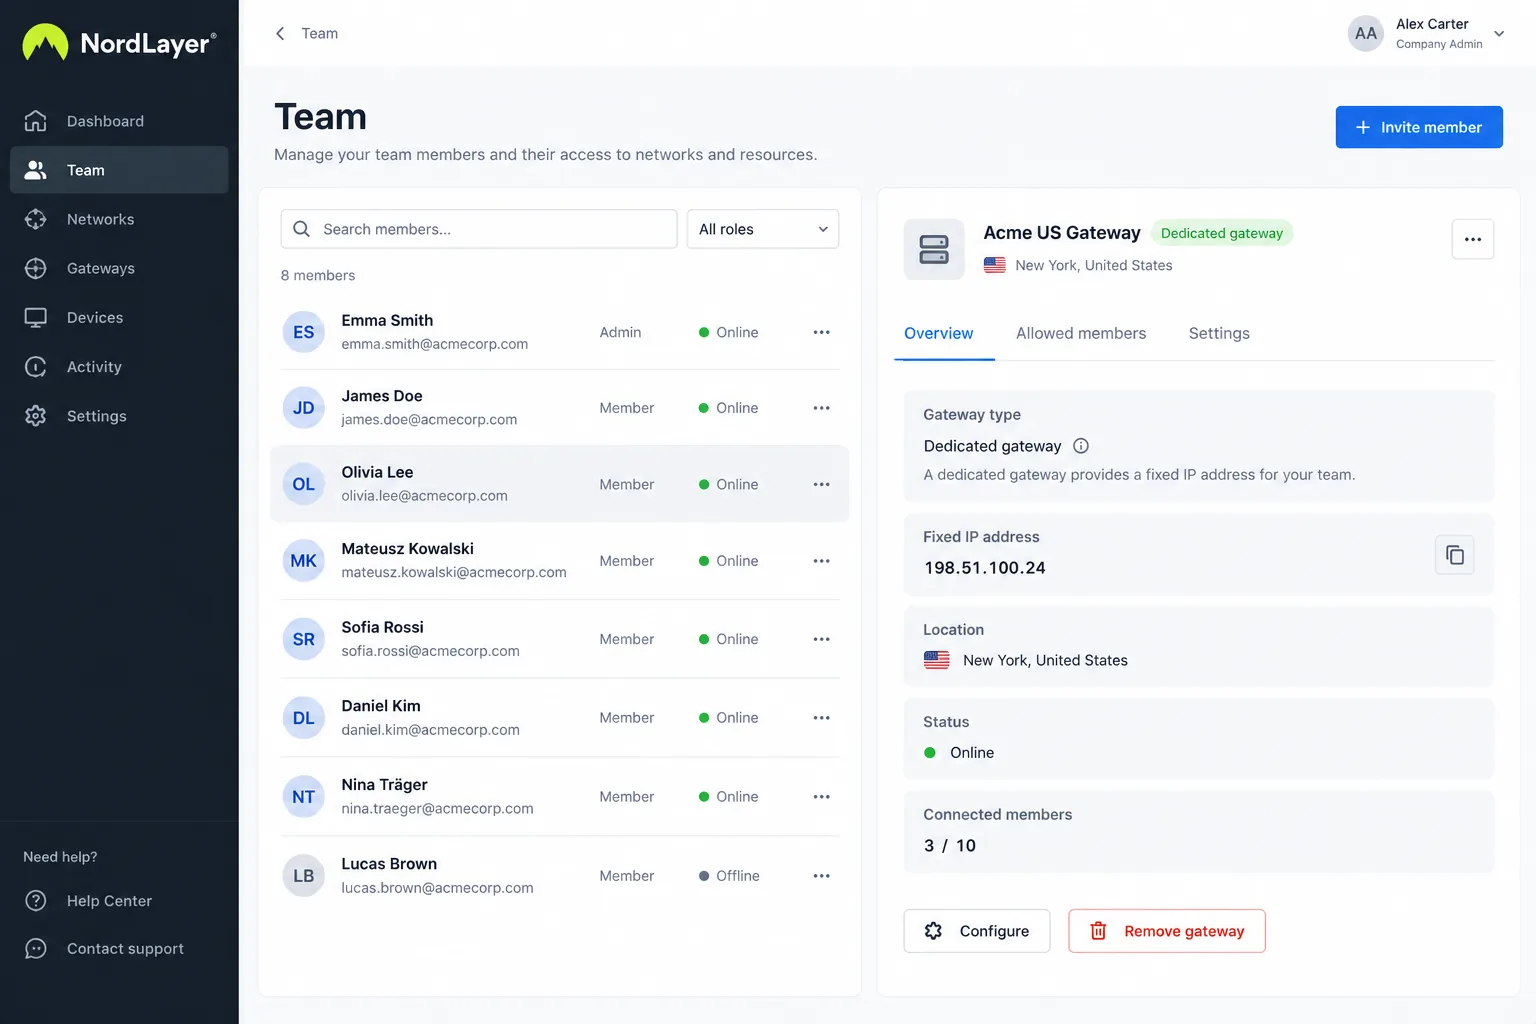Viewport: 1536px width, 1024px height.
Task: Open options menu for Sofia Rossi
Action: tap(821, 639)
